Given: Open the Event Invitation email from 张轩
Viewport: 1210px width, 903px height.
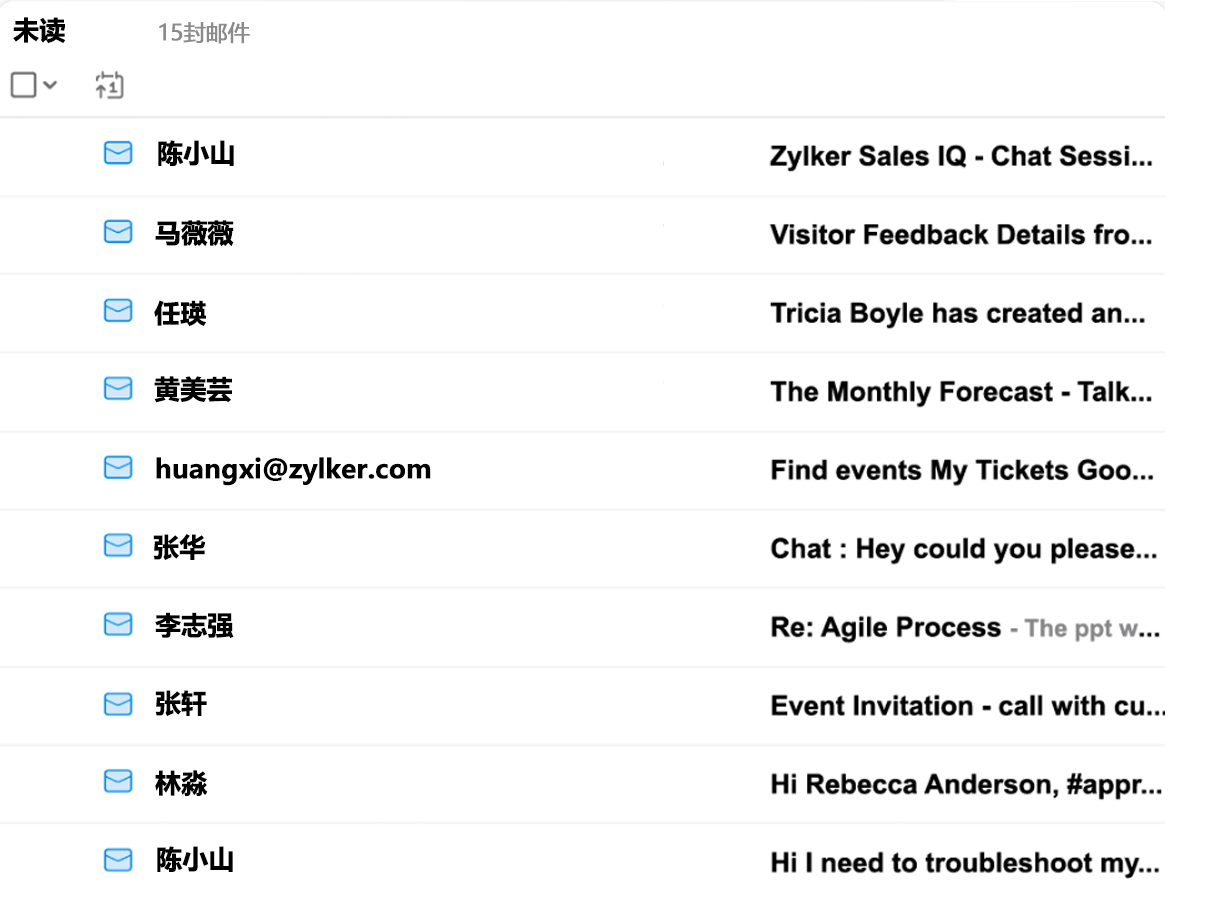Looking at the screenshot, I should pos(966,706).
